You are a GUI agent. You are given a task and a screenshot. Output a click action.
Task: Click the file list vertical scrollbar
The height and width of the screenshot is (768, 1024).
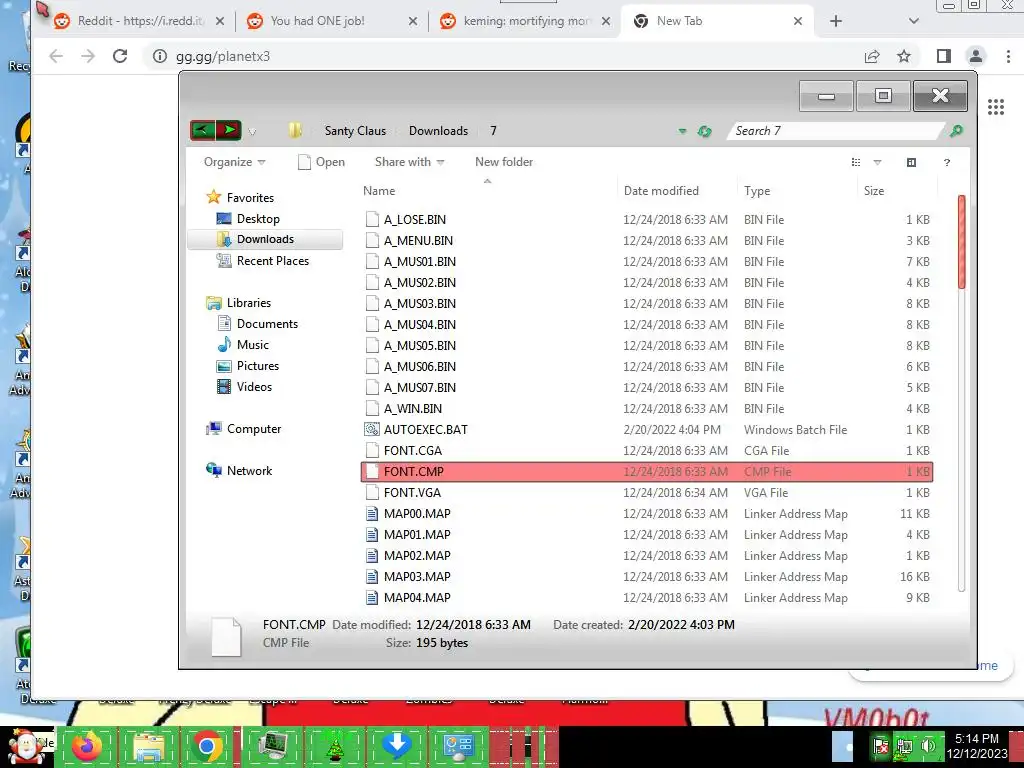click(x=961, y=392)
